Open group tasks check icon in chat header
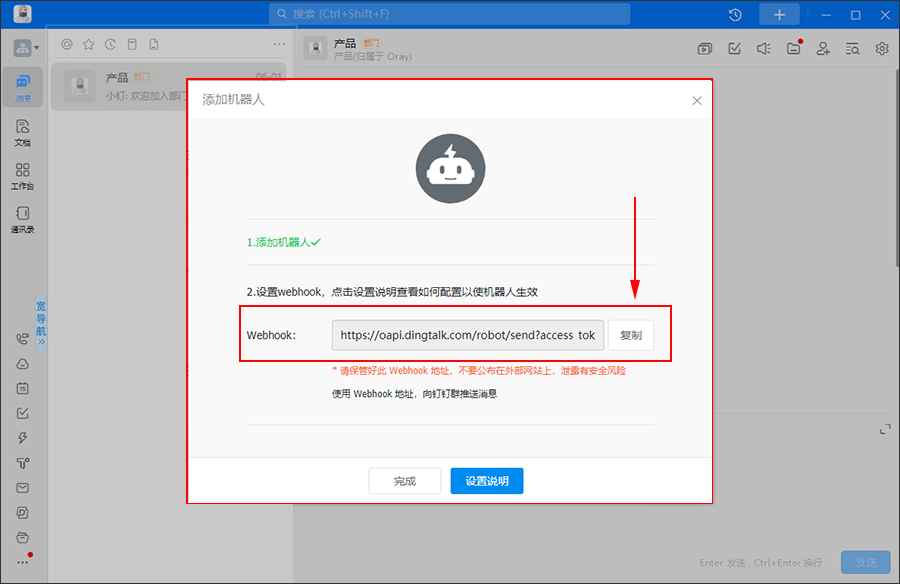Screen dimensions: 900x584 [x=735, y=49]
